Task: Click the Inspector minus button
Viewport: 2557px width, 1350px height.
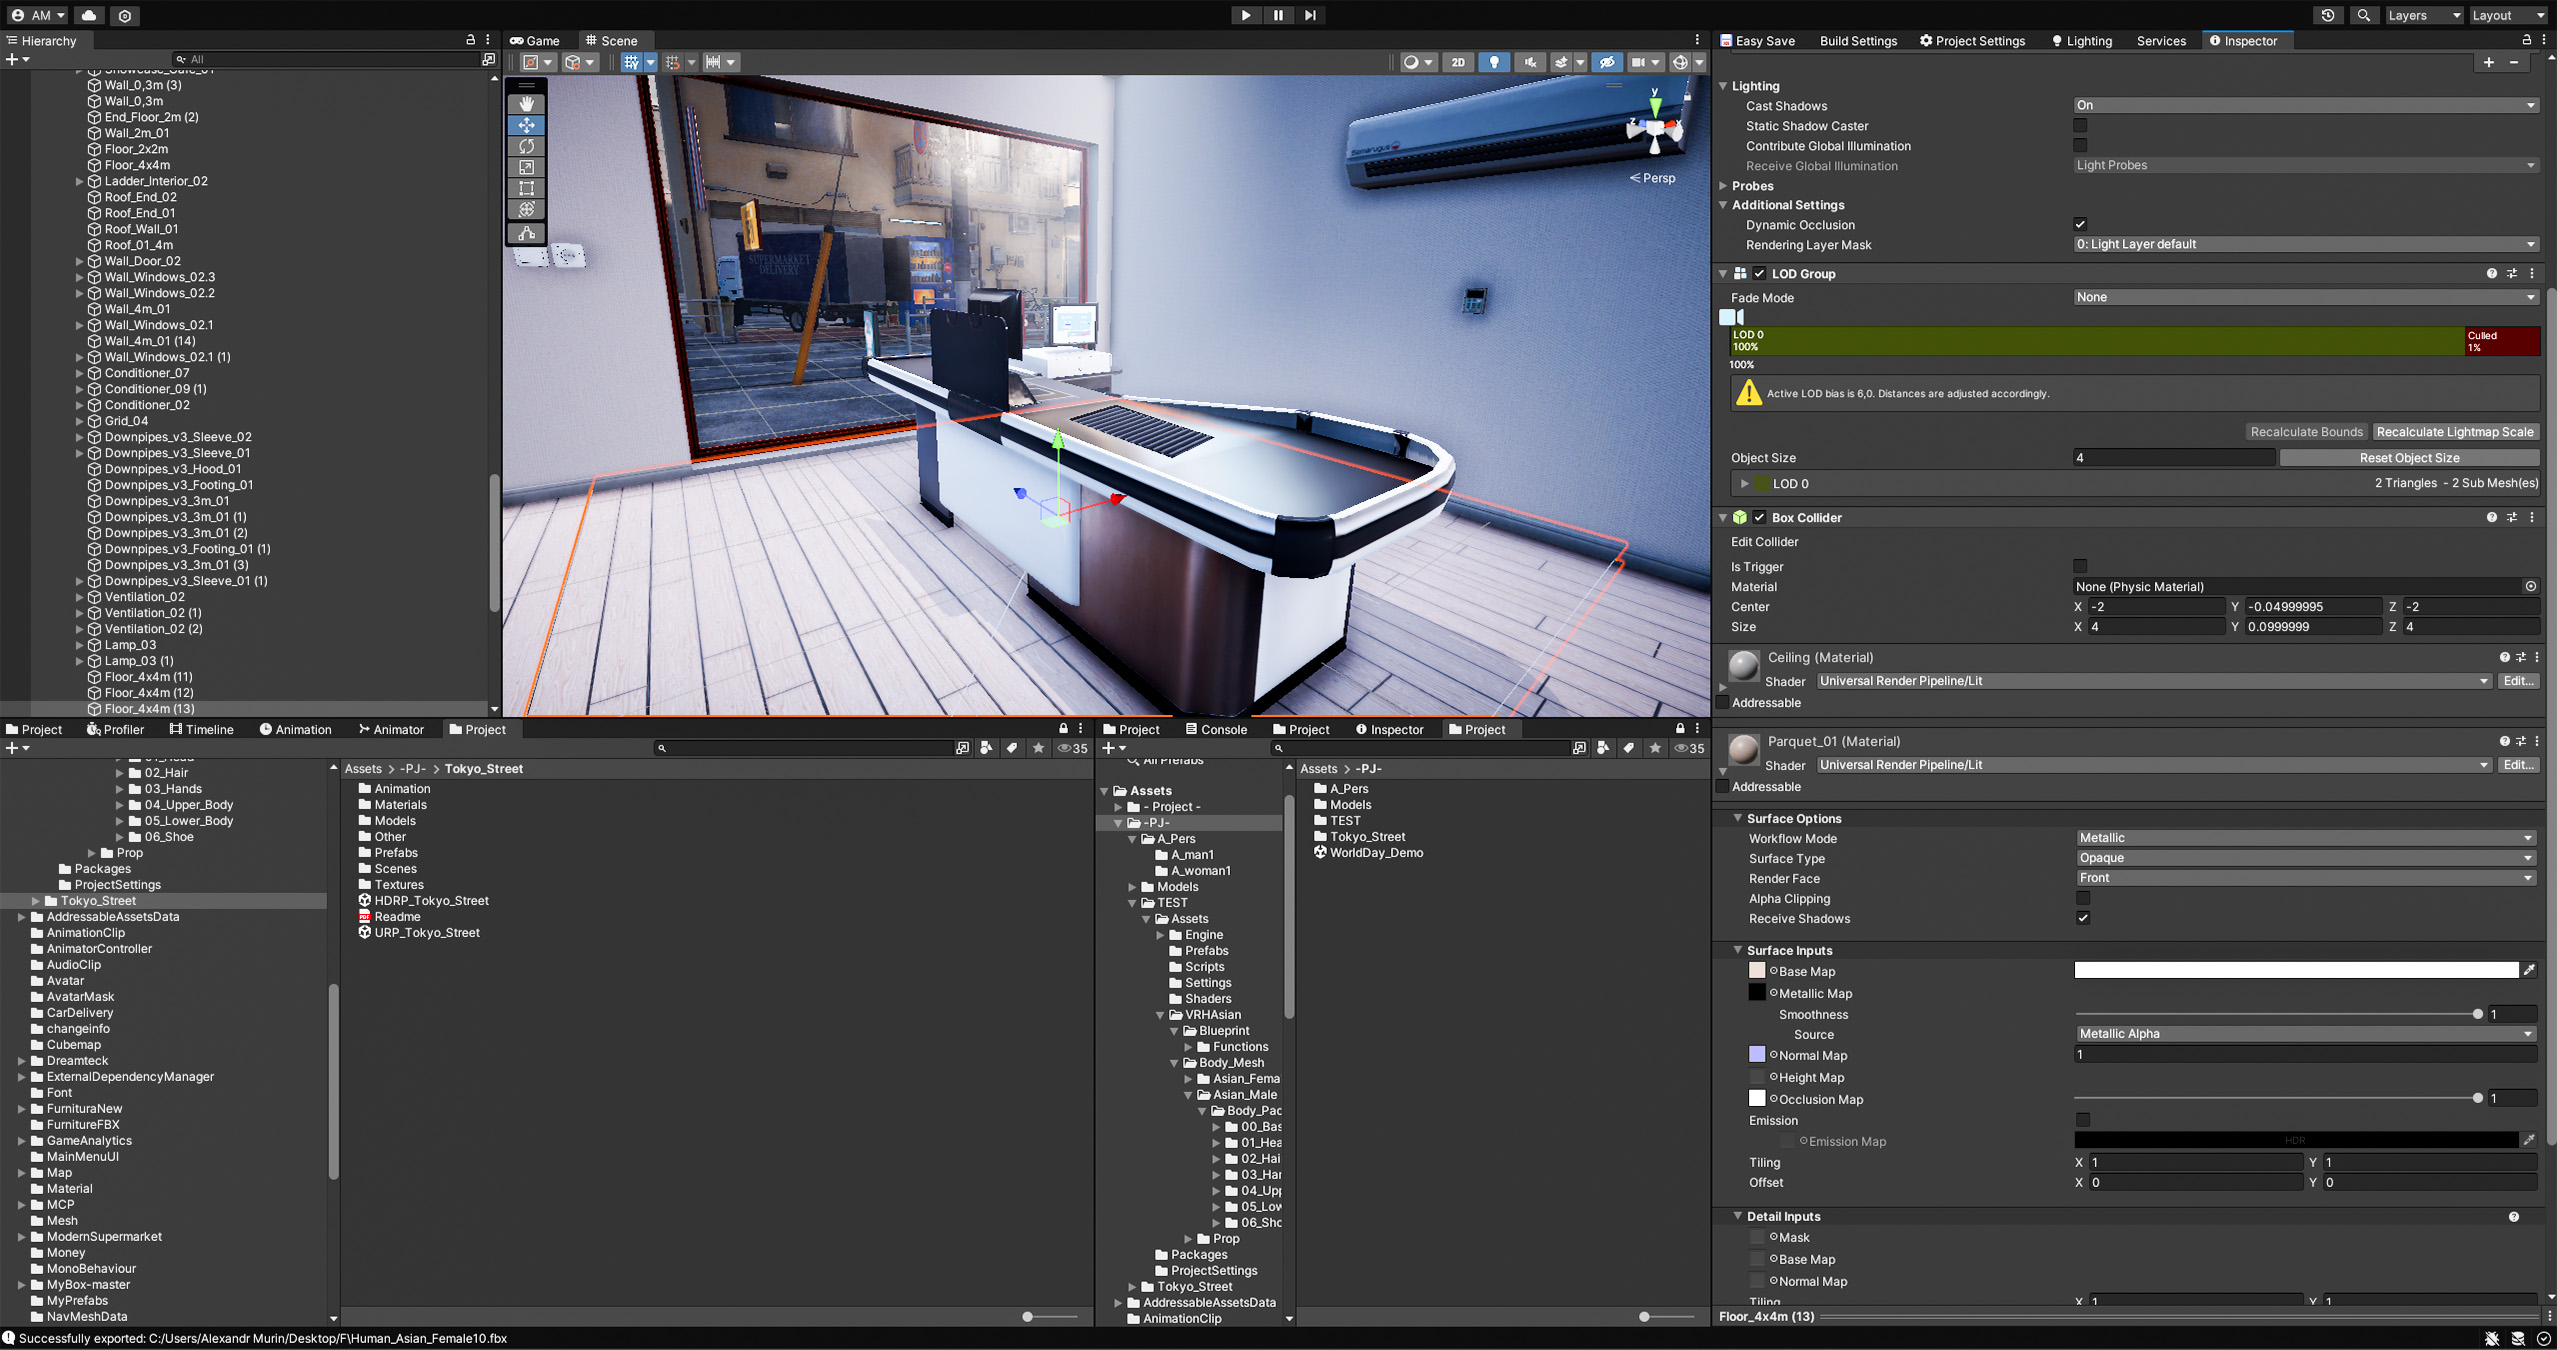Action: coord(2515,62)
